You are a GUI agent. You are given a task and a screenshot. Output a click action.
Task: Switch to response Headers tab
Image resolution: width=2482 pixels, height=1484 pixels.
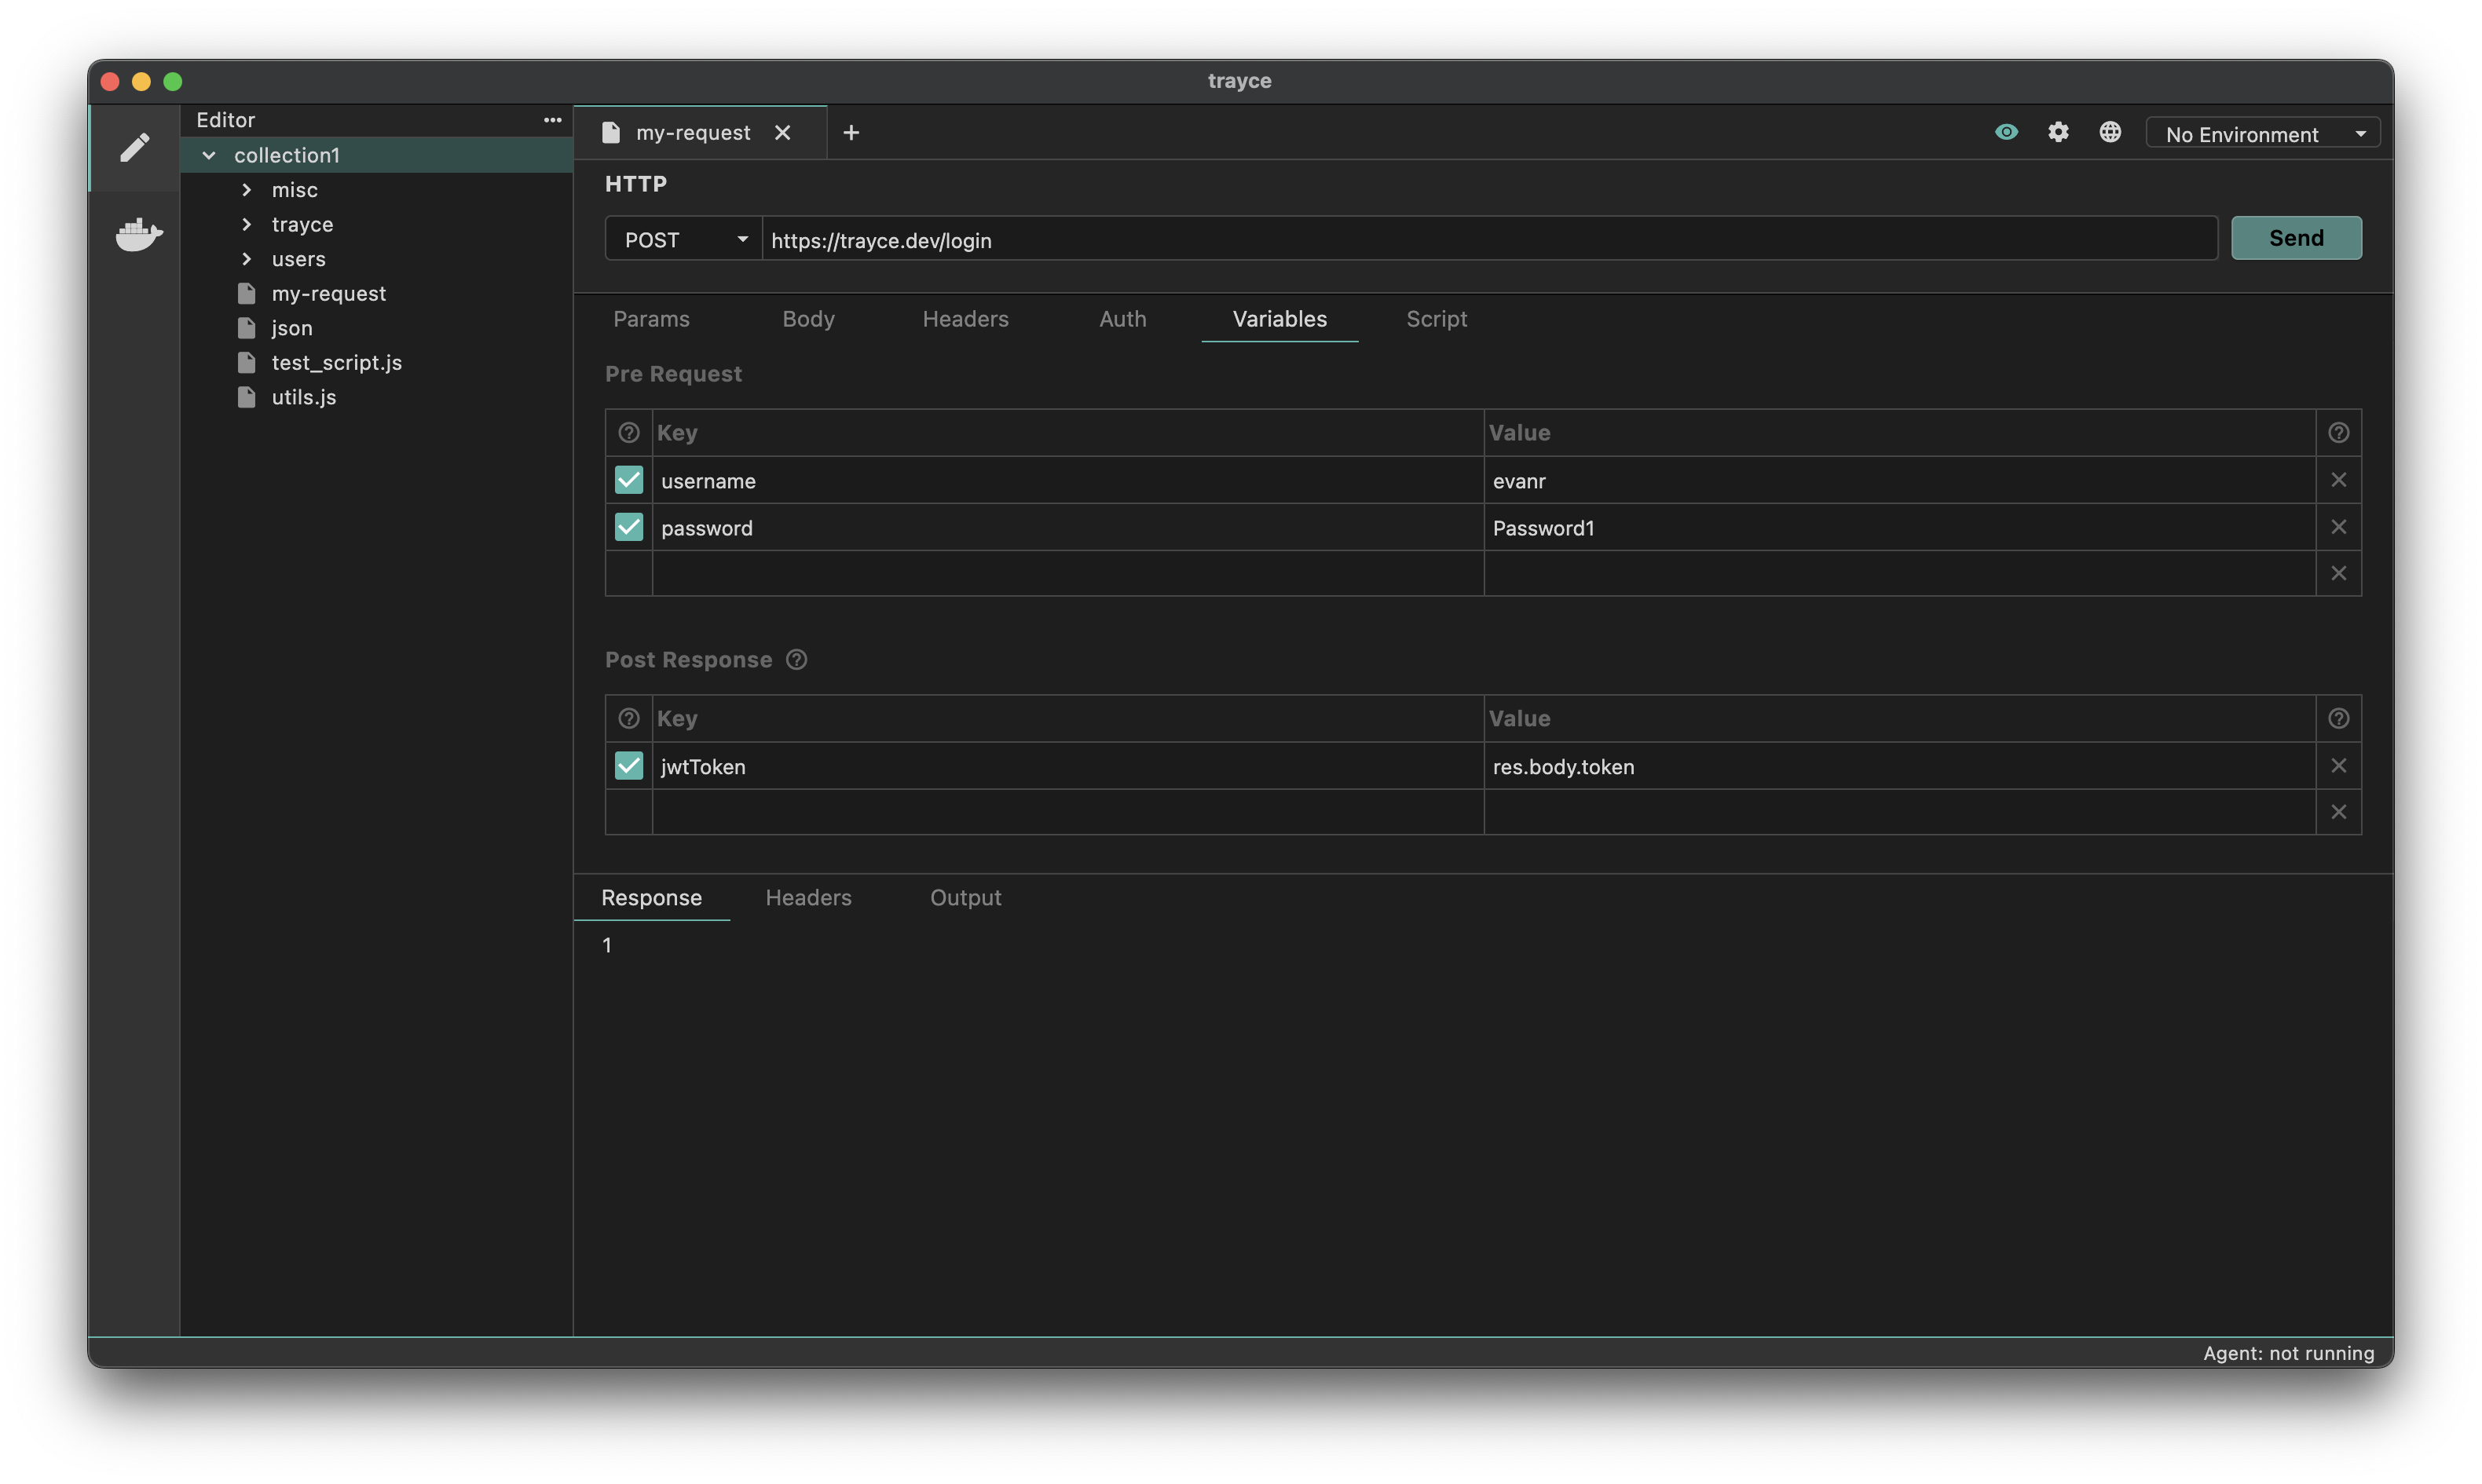click(x=808, y=898)
